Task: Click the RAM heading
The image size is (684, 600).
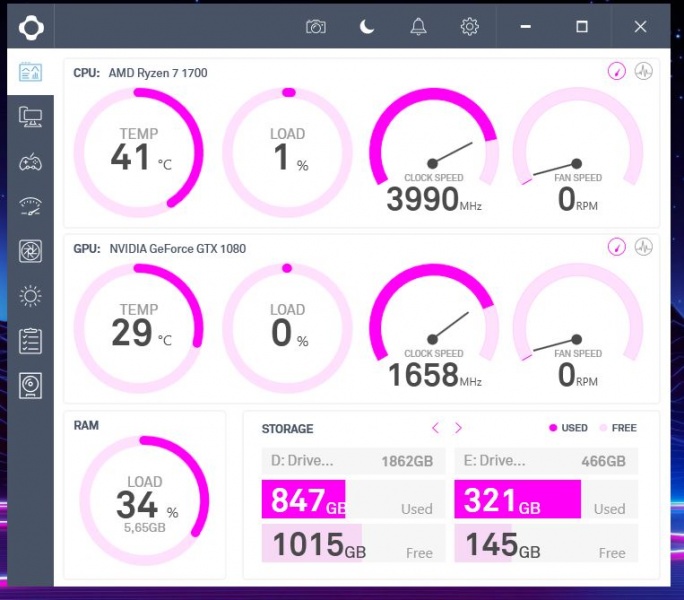Action: pos(86,425)
